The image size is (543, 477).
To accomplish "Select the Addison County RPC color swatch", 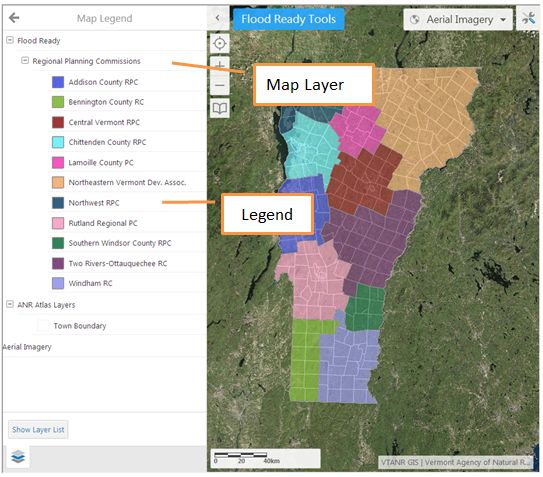I will (x=58, y=82).
